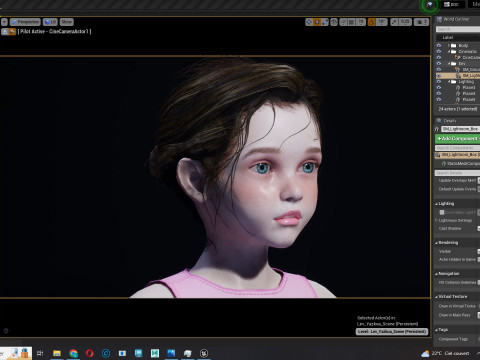Open Opera browser from the taskbar

(90, 353)
